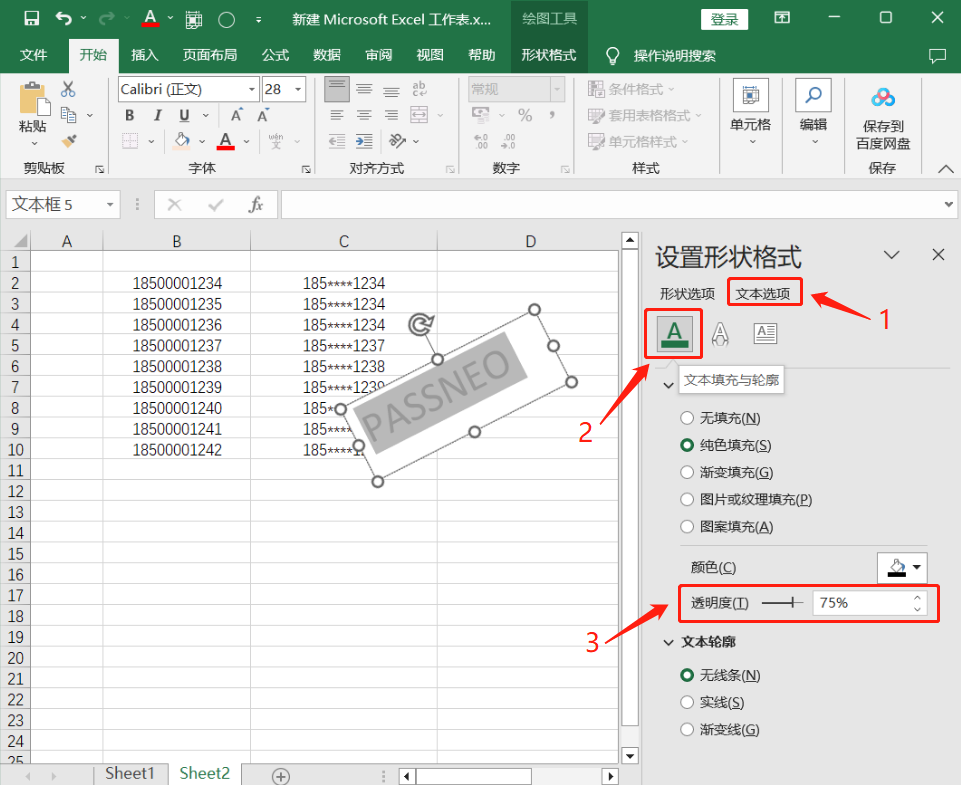Click the Merge and Center icon
This screenshot has width=961, height=785.
click(419, 115)
